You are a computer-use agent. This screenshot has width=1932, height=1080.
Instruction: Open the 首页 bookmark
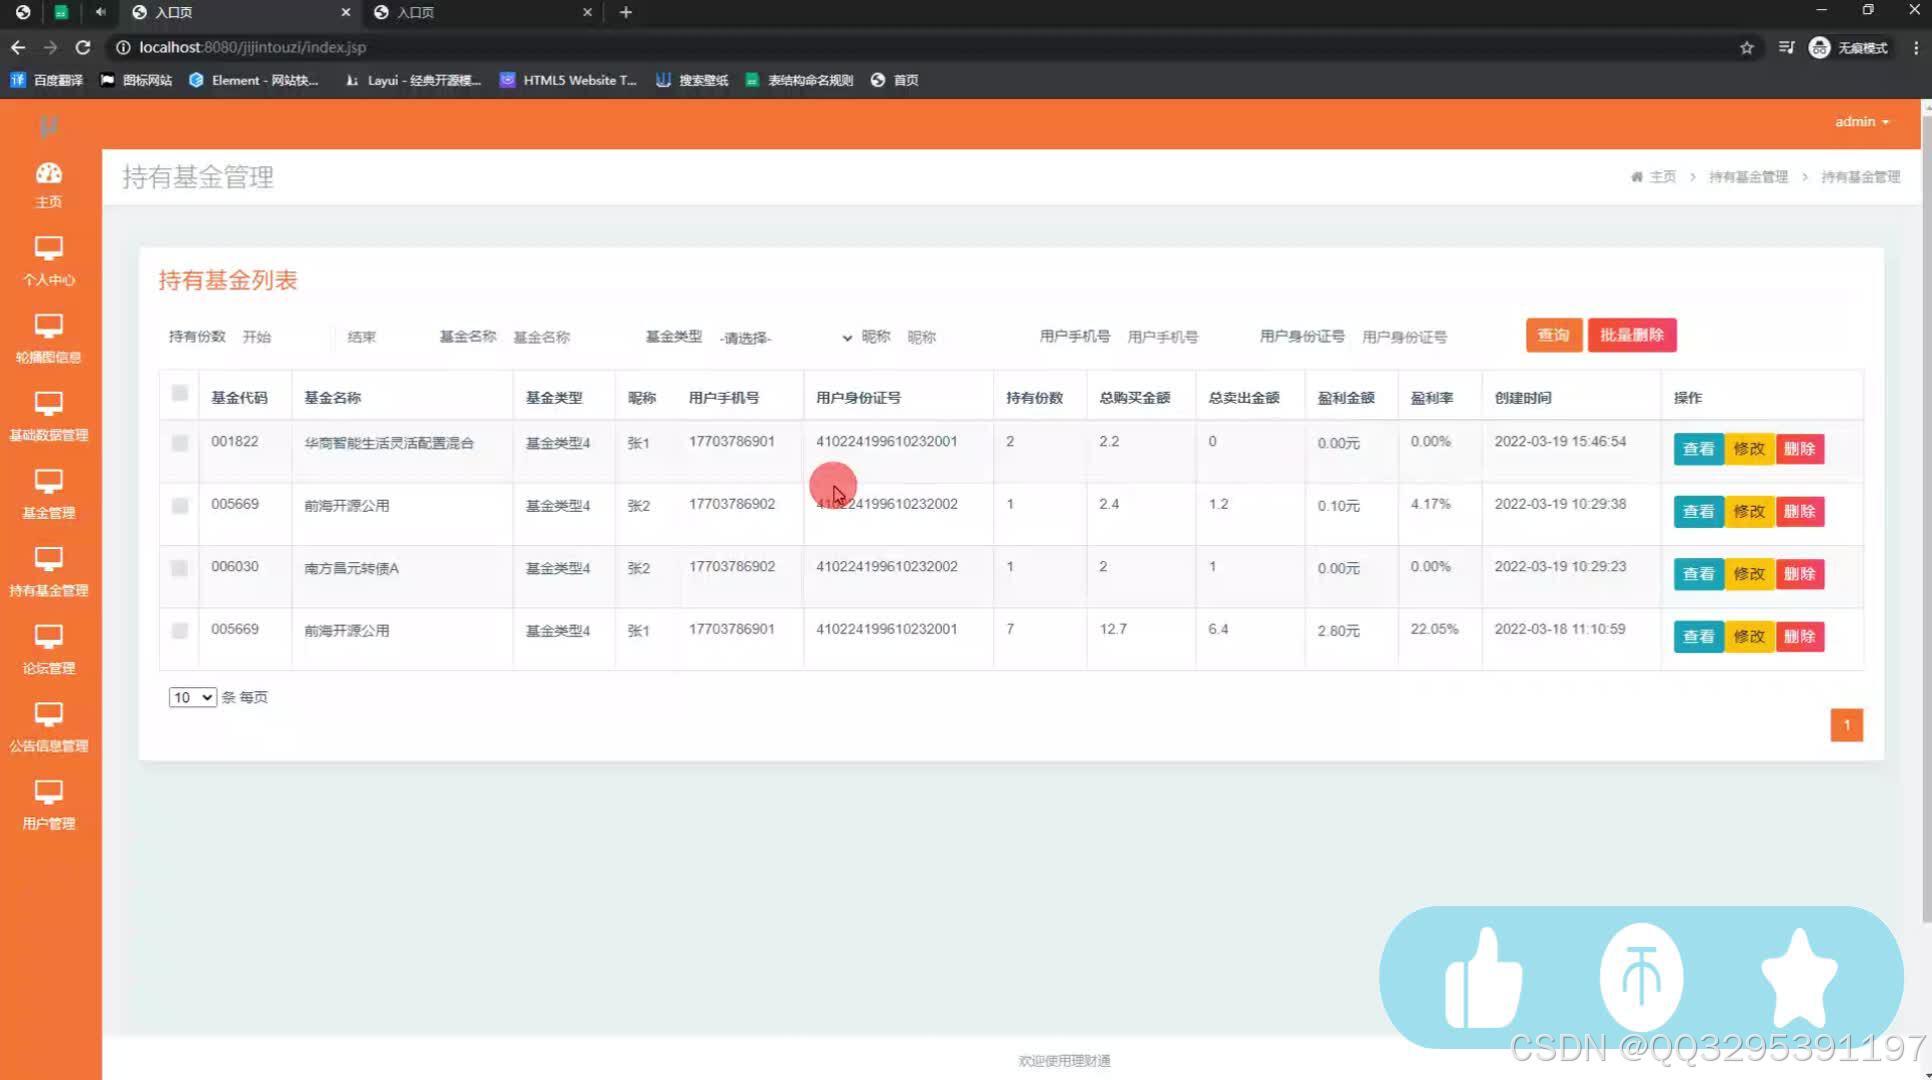pyautogui.click(x=895, y=80)
